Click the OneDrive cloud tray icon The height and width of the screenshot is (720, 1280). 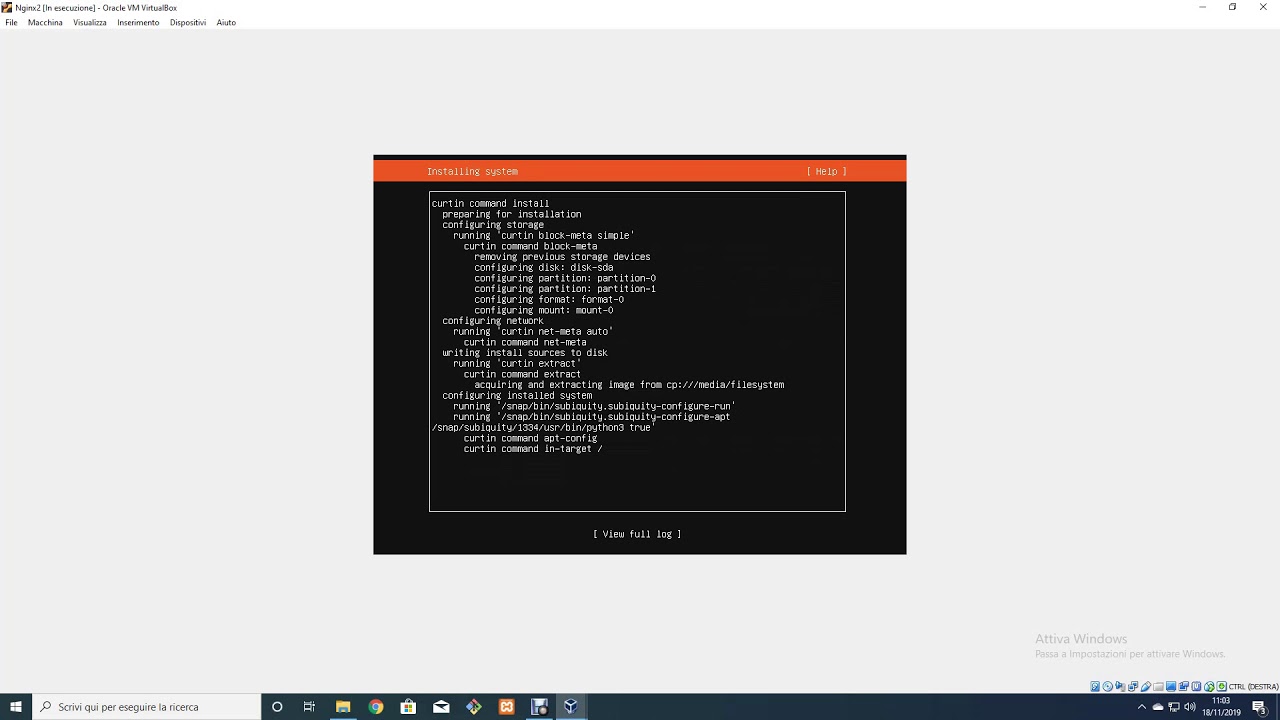point(1158,707)
